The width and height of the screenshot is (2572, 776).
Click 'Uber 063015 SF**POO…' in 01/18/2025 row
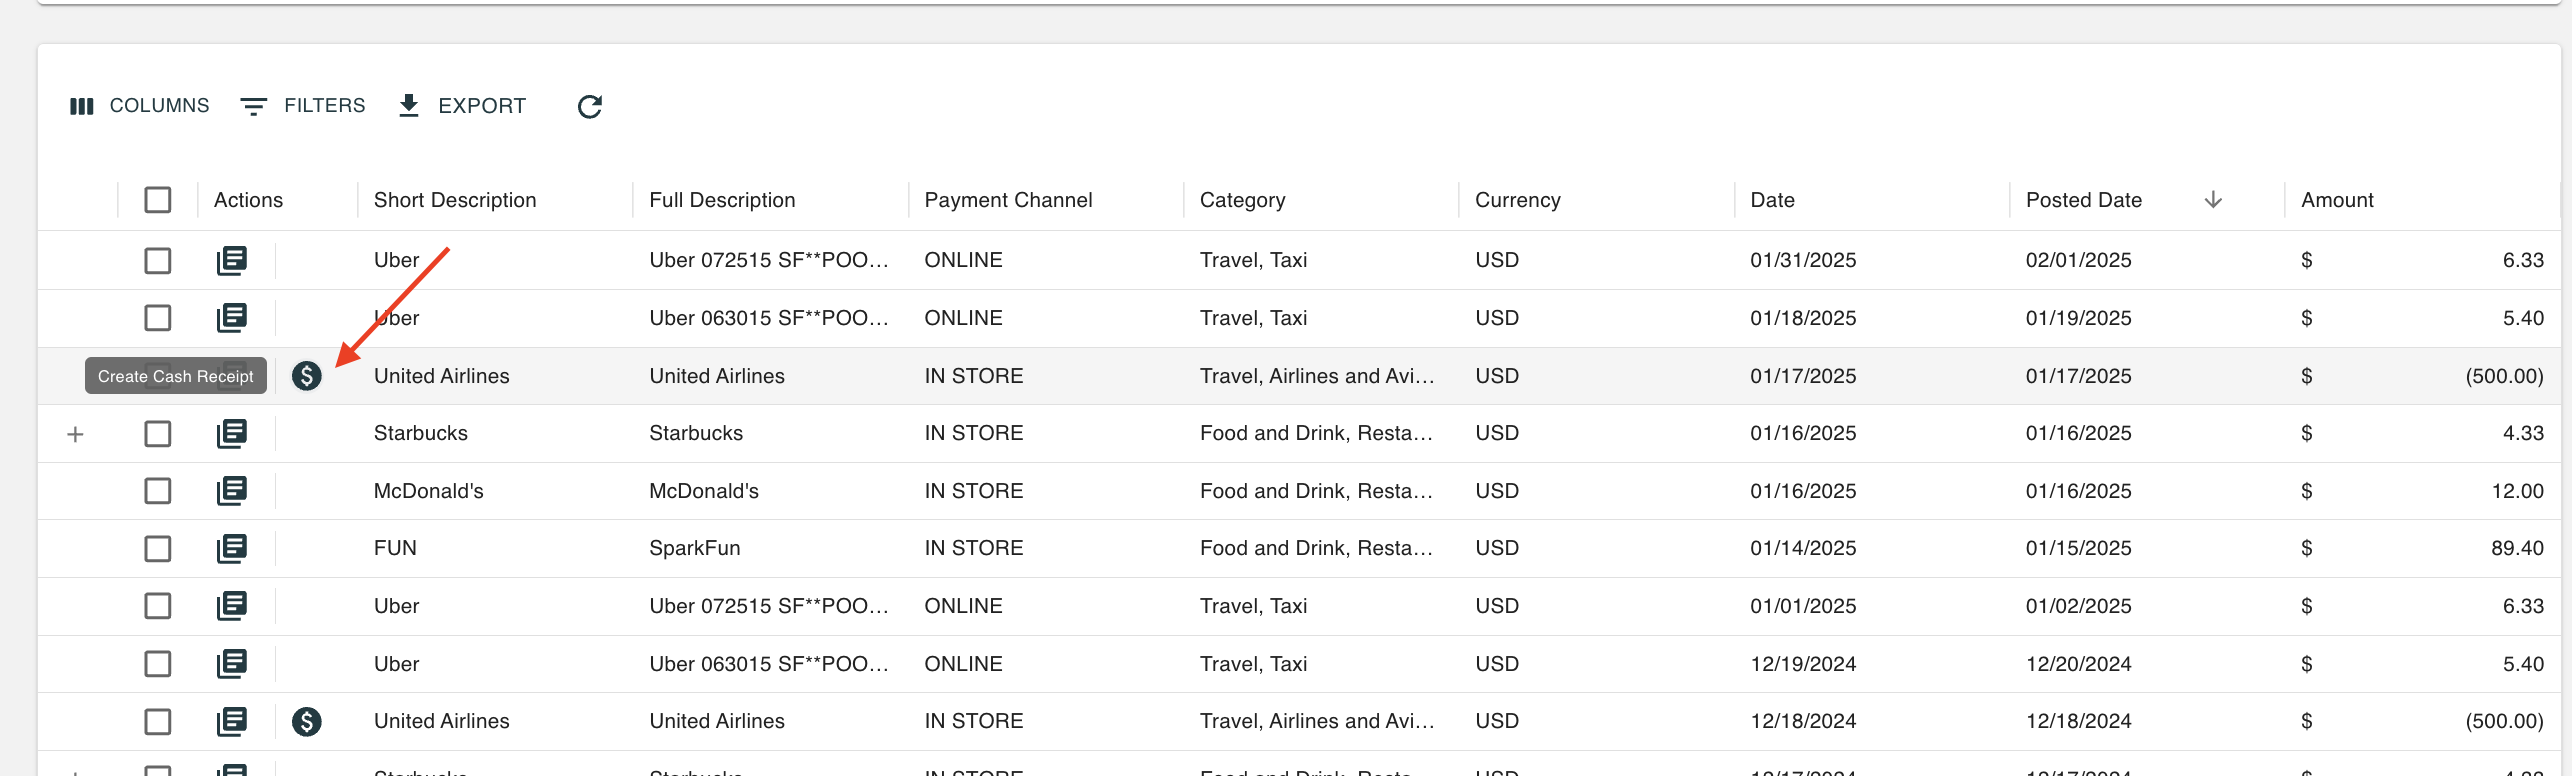(x=769, y=318)
